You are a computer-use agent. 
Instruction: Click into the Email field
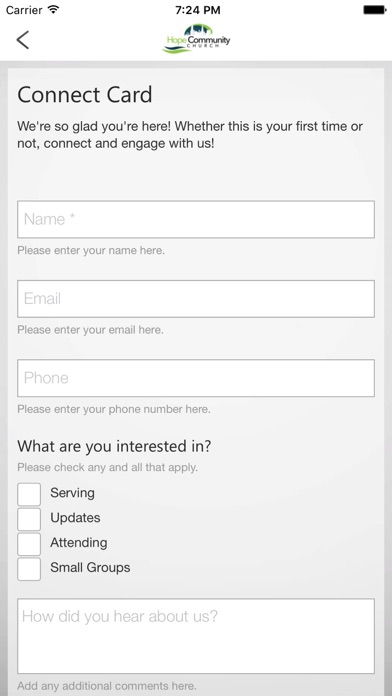pyautogui.click(x=196, y=299)
